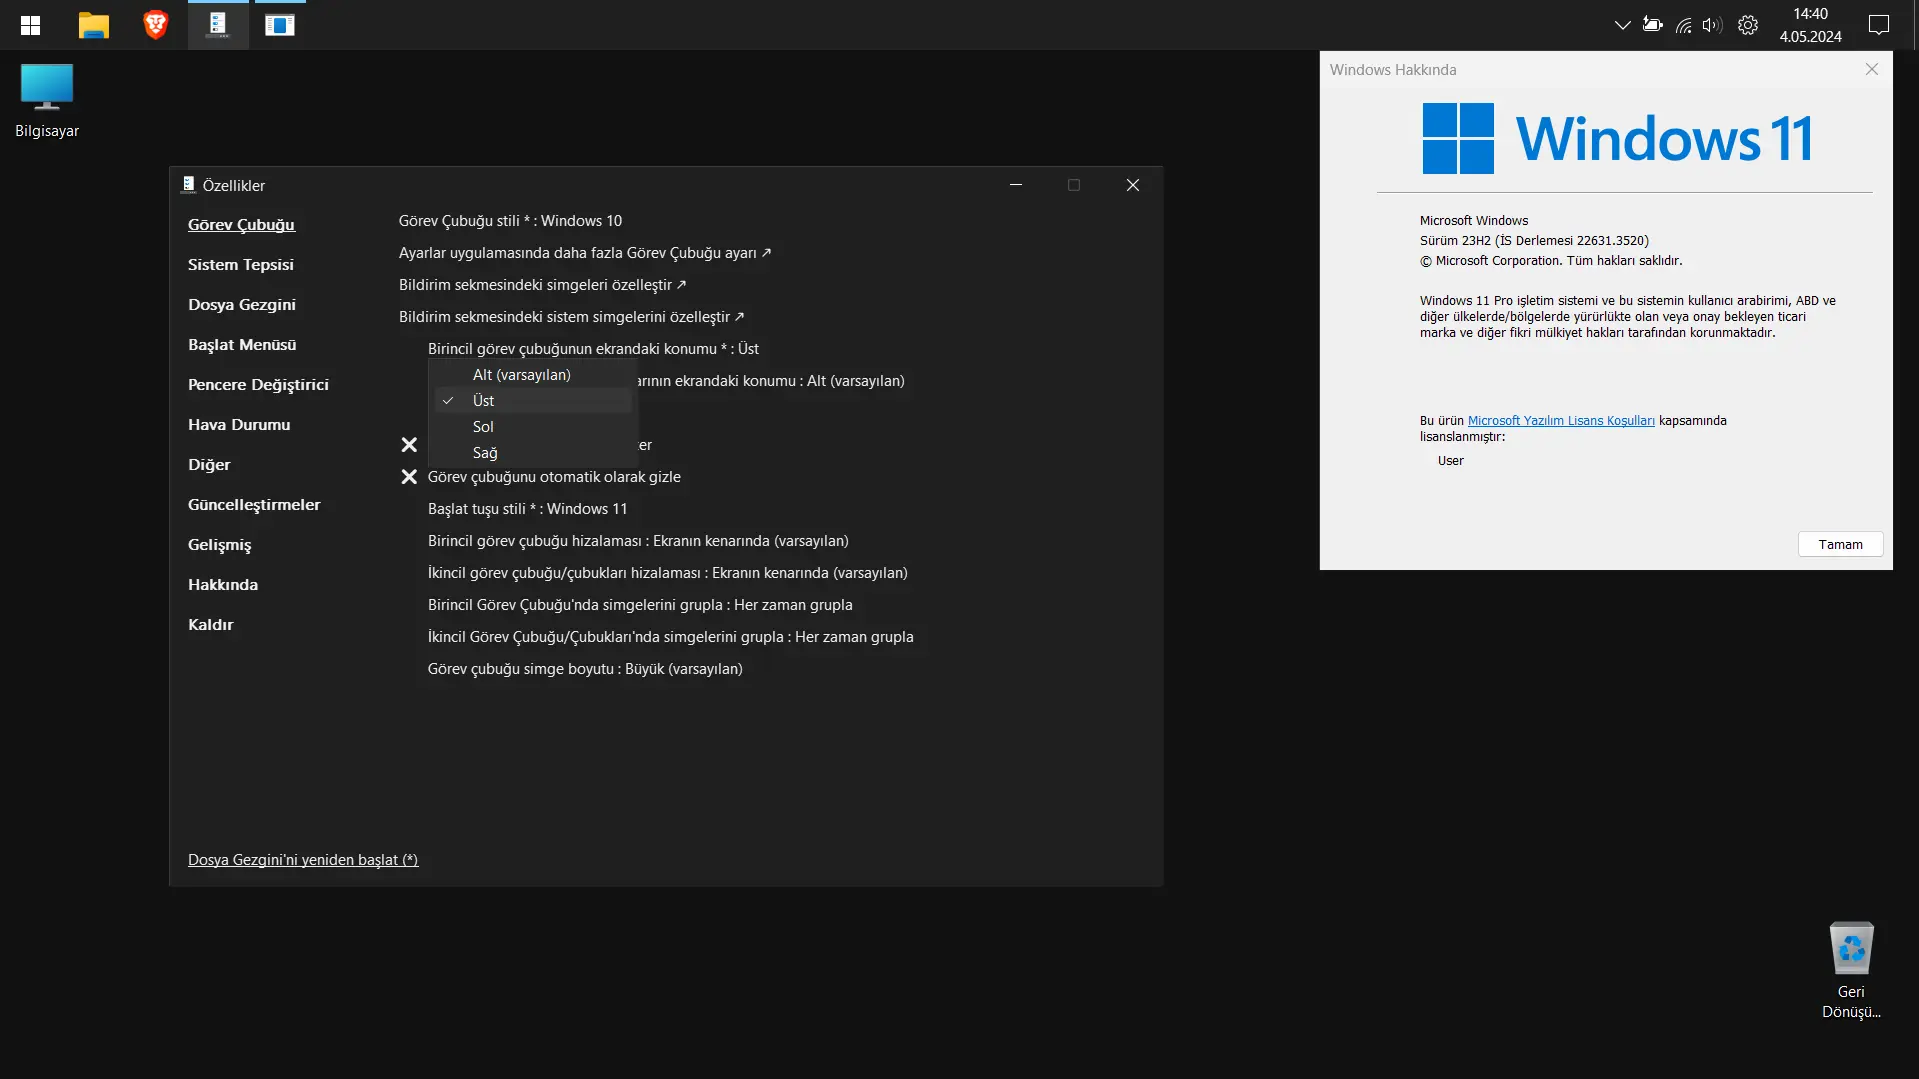Select the Özellikler app taskbar icon
The height and width of the screenshot is (1079, 1919).
click(x=218, y=25)
